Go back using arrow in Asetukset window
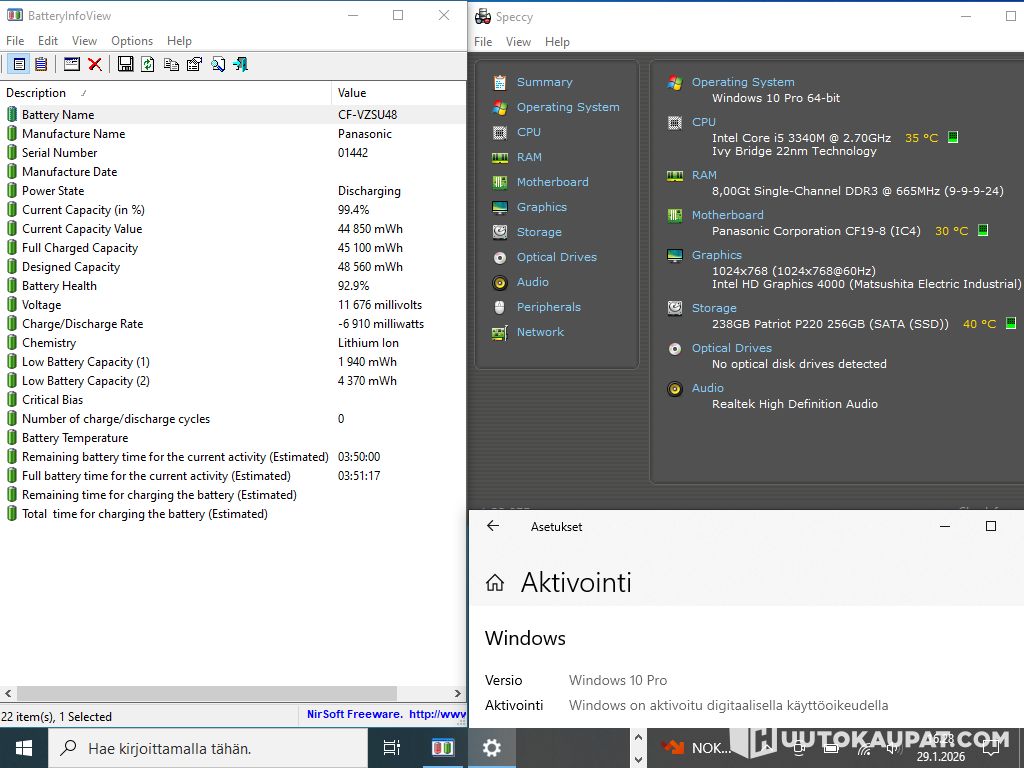The image size is (1024, 768). [493, 526]
